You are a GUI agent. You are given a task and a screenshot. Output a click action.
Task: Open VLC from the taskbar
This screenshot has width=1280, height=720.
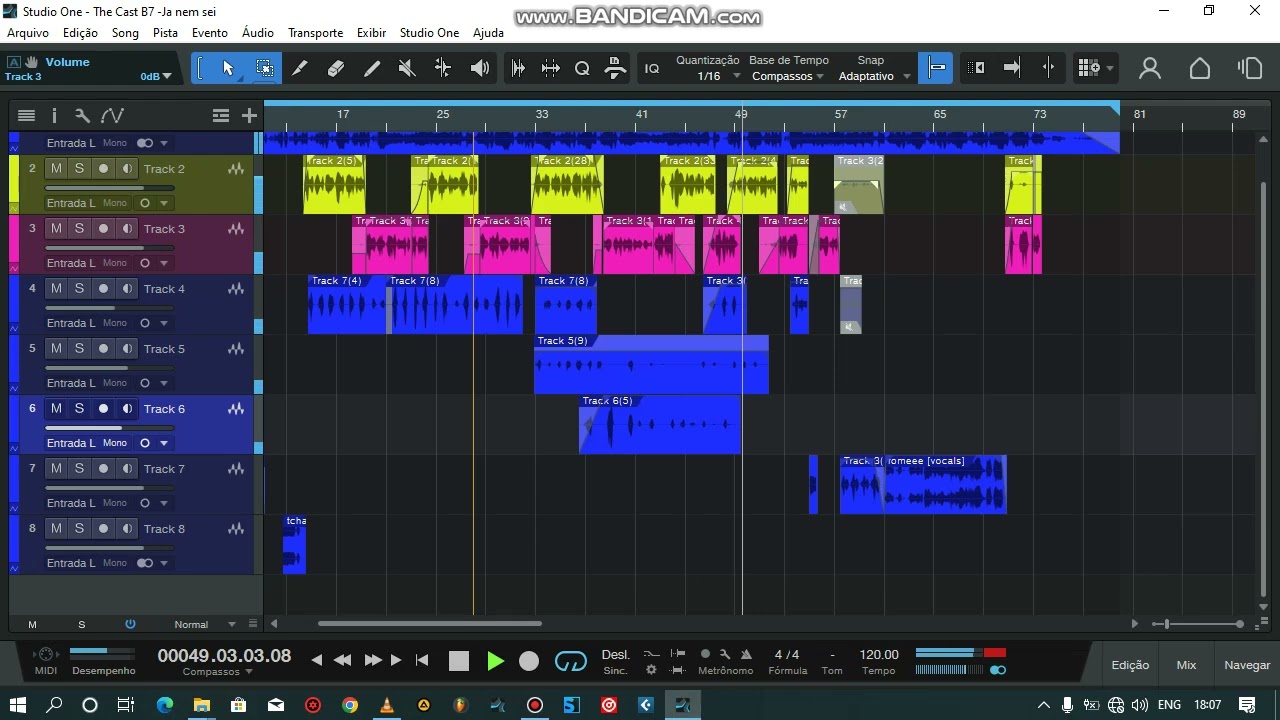[x=387, y=705]
